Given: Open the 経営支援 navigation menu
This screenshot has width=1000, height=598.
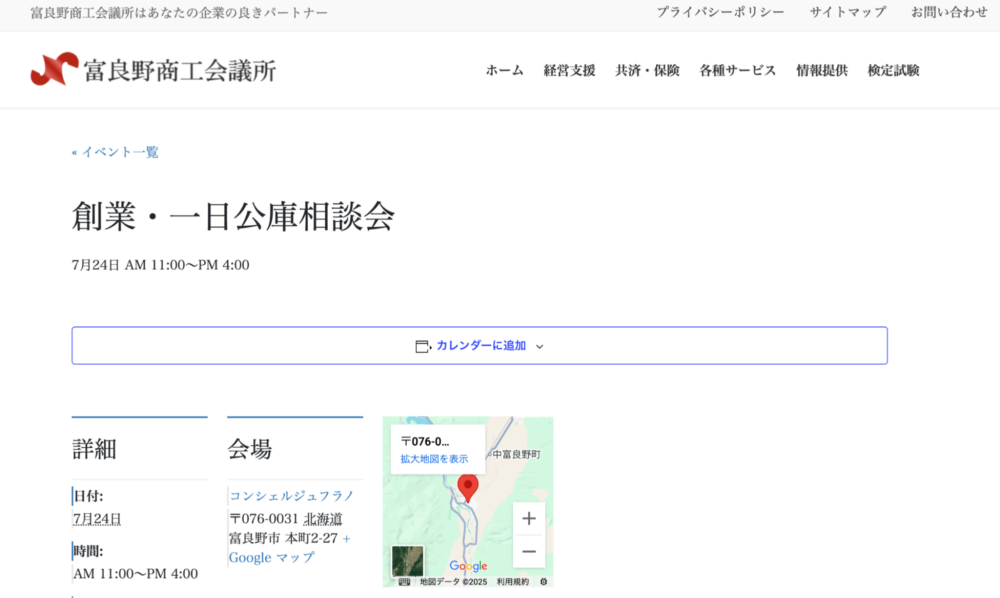Looking at the screenshot, I should coord(569,70).
